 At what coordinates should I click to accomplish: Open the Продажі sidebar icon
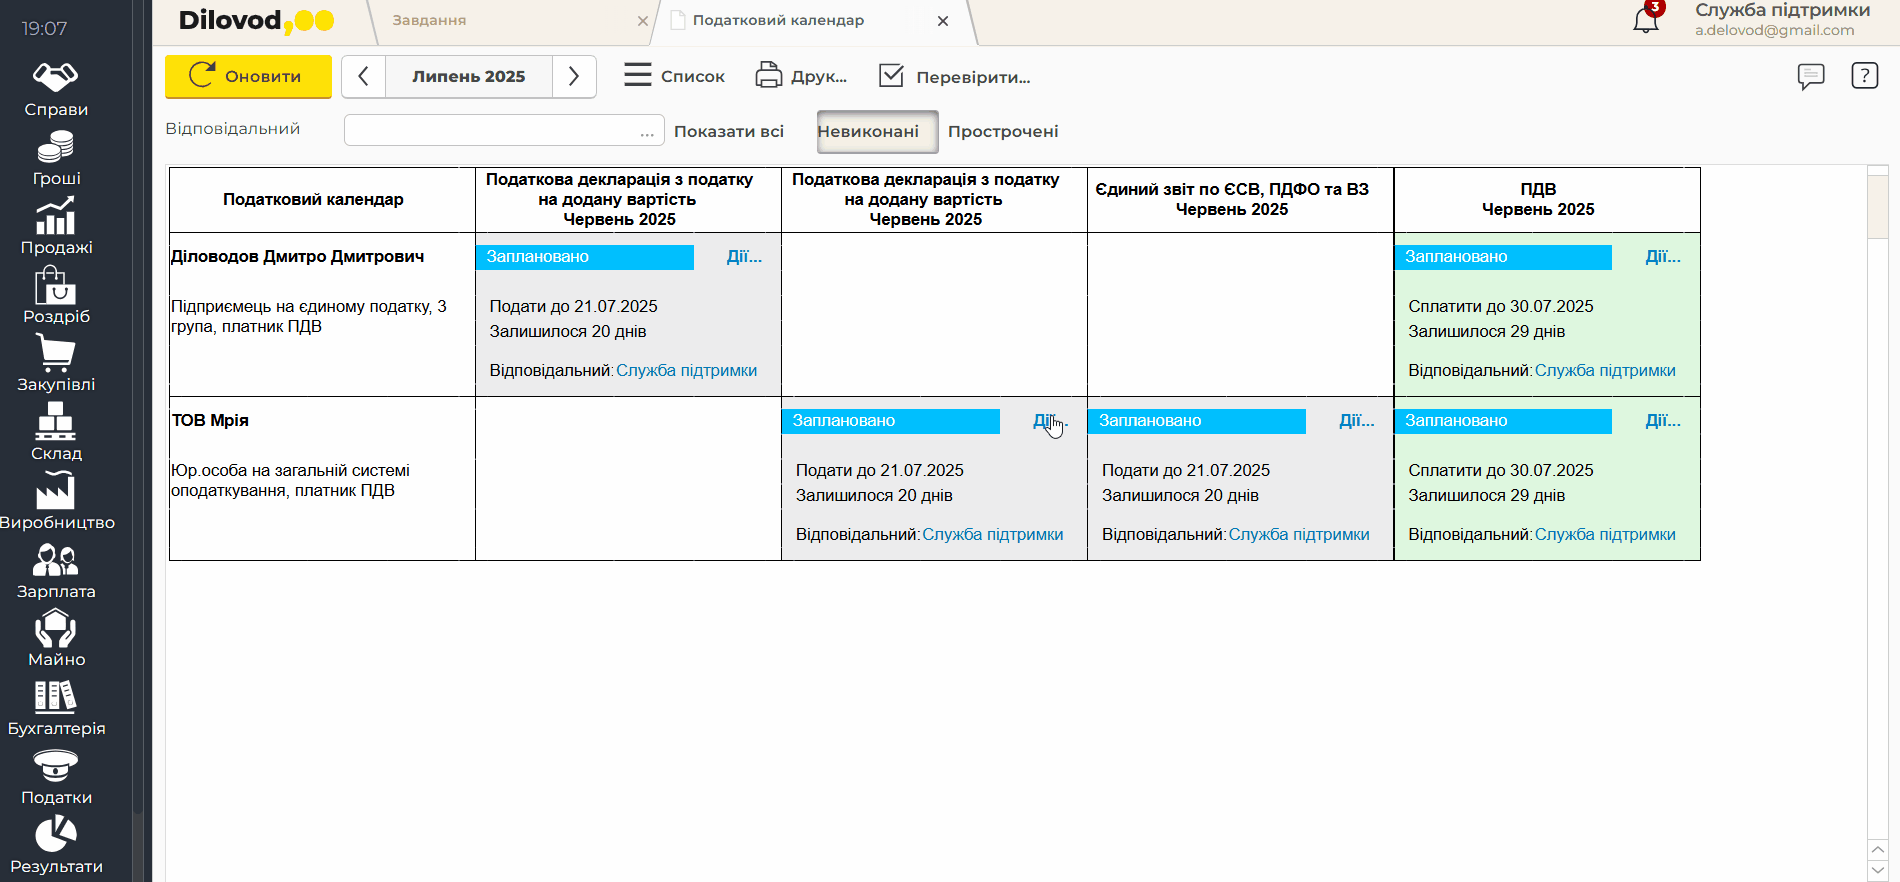click(x=56, y=227)
